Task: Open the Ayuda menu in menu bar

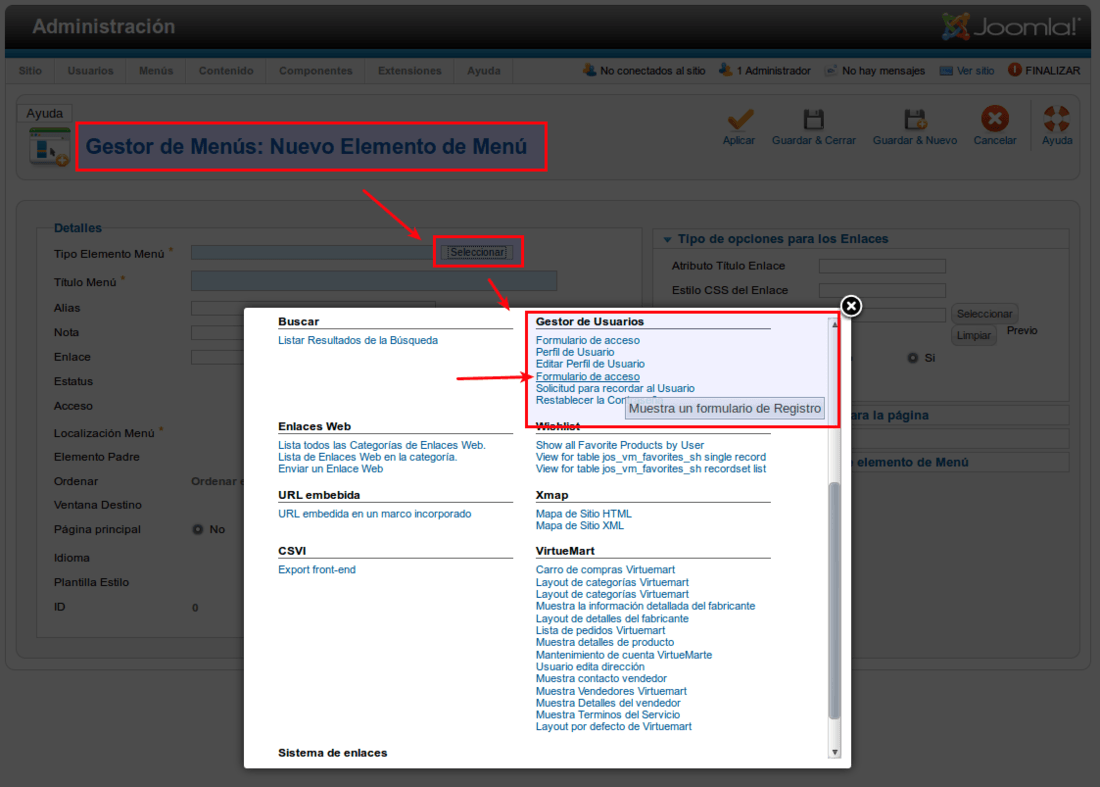Action: click(x=484, y=71)
